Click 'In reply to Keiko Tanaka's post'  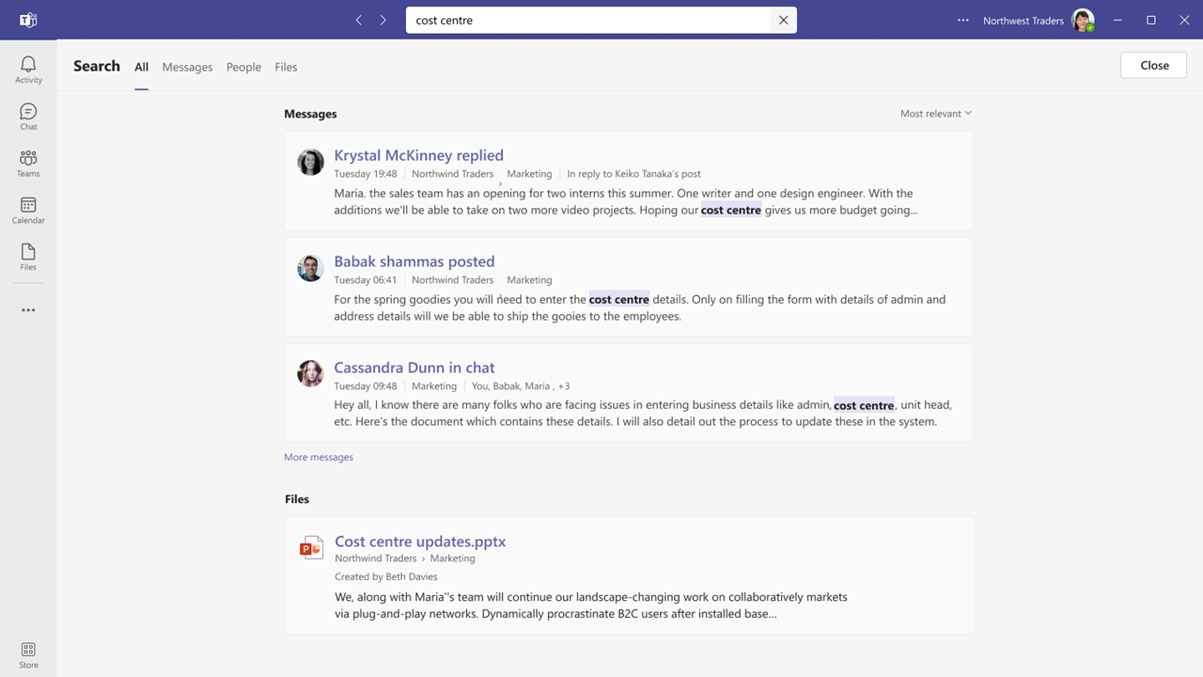point(634,174)
